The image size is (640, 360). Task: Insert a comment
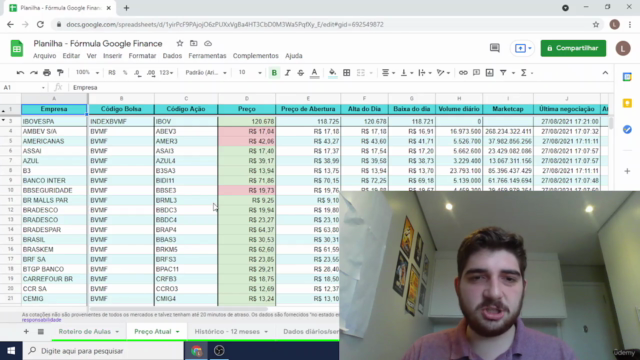(x=476, y=73)
